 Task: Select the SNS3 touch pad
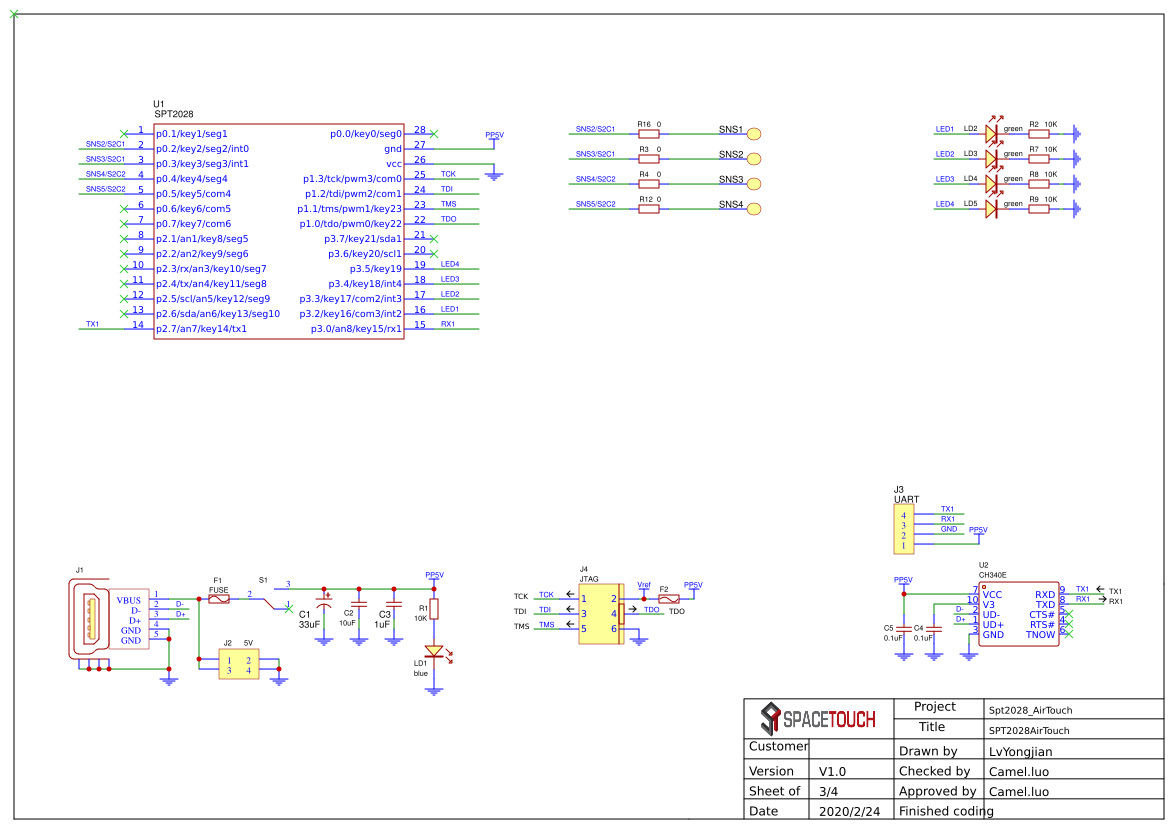tap(754, 183)
